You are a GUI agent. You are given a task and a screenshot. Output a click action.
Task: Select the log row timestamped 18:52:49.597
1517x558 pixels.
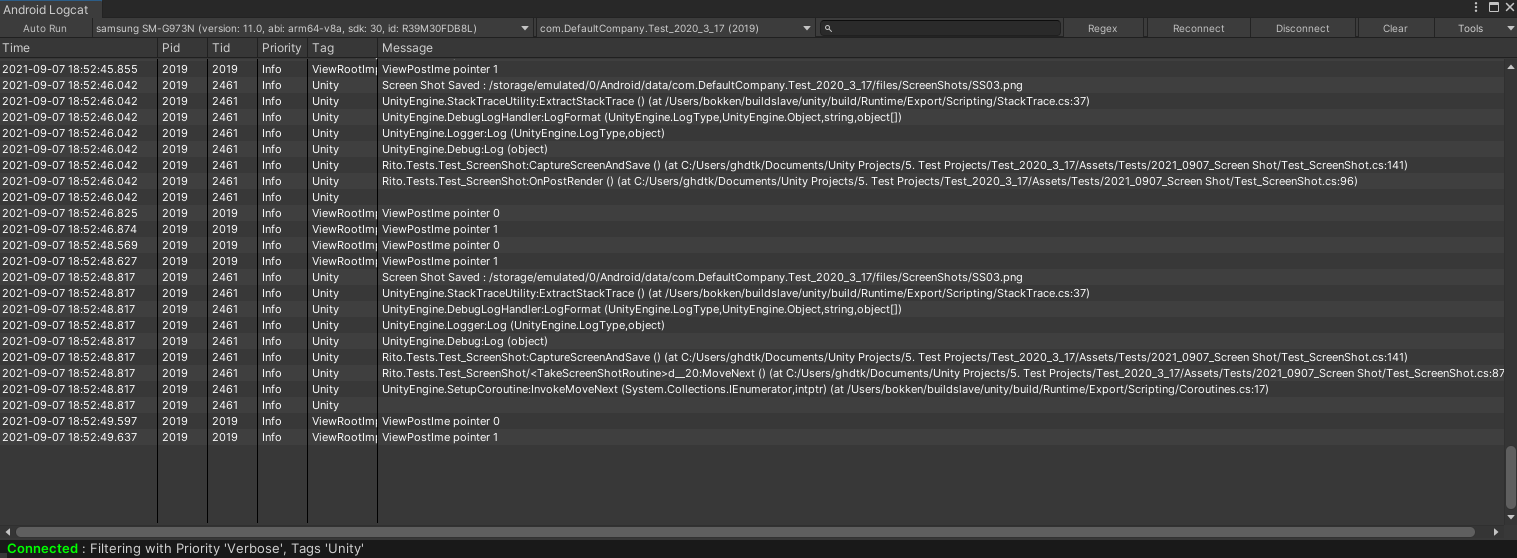pos(751,421)
